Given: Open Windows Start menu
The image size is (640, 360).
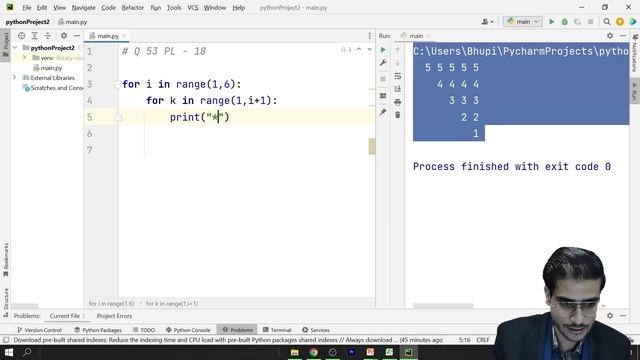Looking at the screenshot, I should pos(9,352).
